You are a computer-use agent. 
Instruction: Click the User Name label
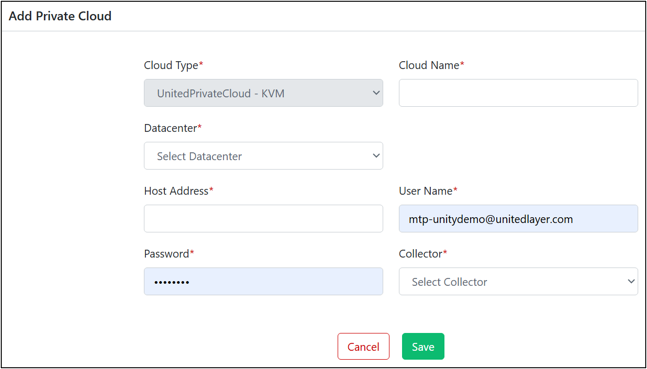428,191
